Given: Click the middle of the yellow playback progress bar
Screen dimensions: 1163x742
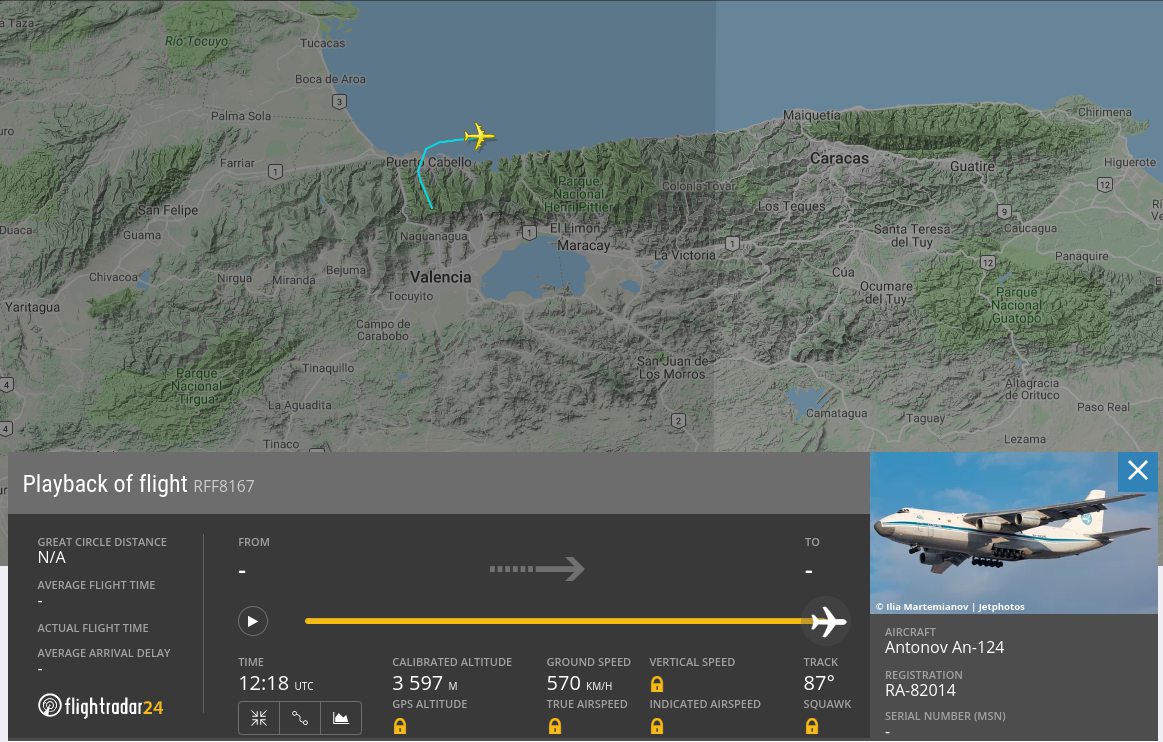Looking at the screenshot, I should (558, 621).
